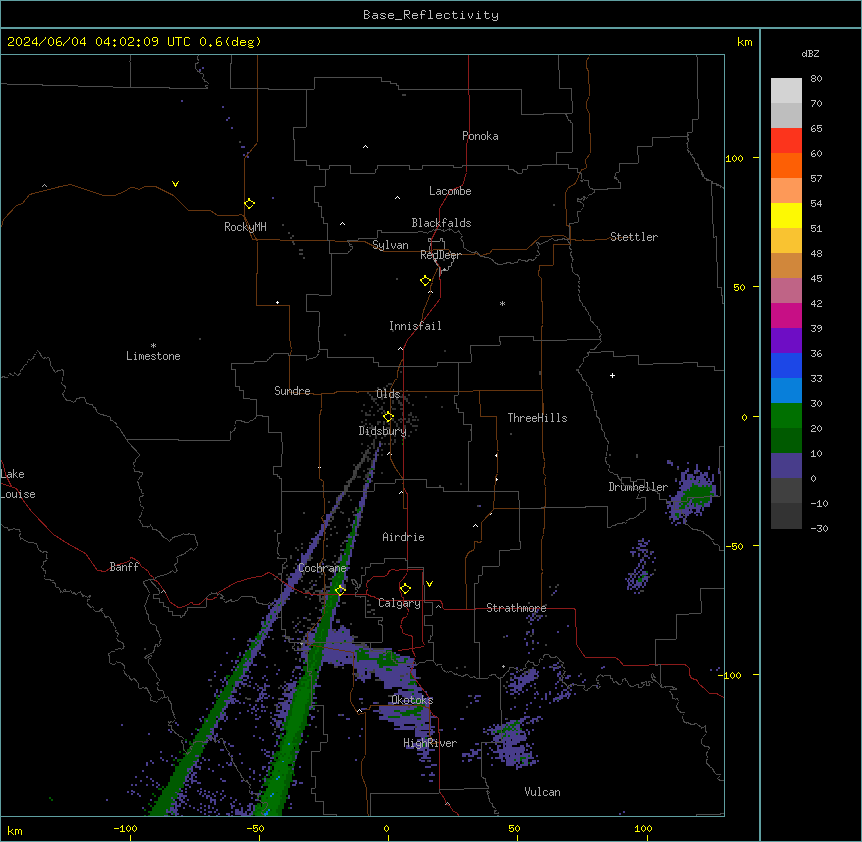Pick the light blue 30-33 dBZ swatch
This screenshot has height=842, width=862.
[786, 391]
